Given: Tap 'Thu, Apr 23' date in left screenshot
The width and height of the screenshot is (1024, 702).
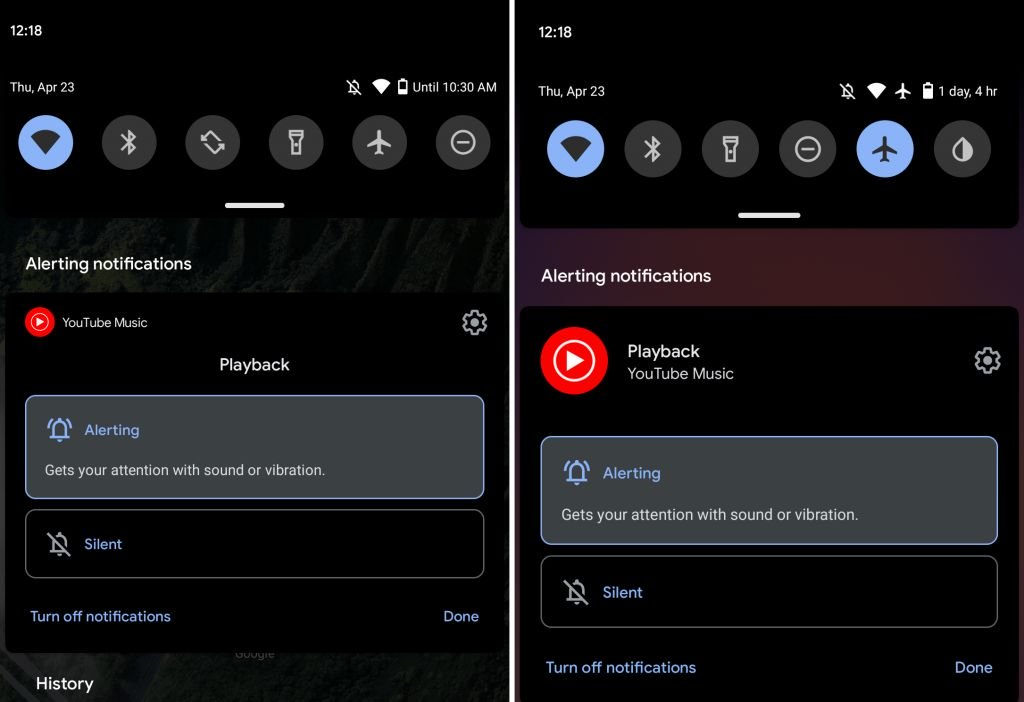Looking at the screenshot, I should [42, 87].
